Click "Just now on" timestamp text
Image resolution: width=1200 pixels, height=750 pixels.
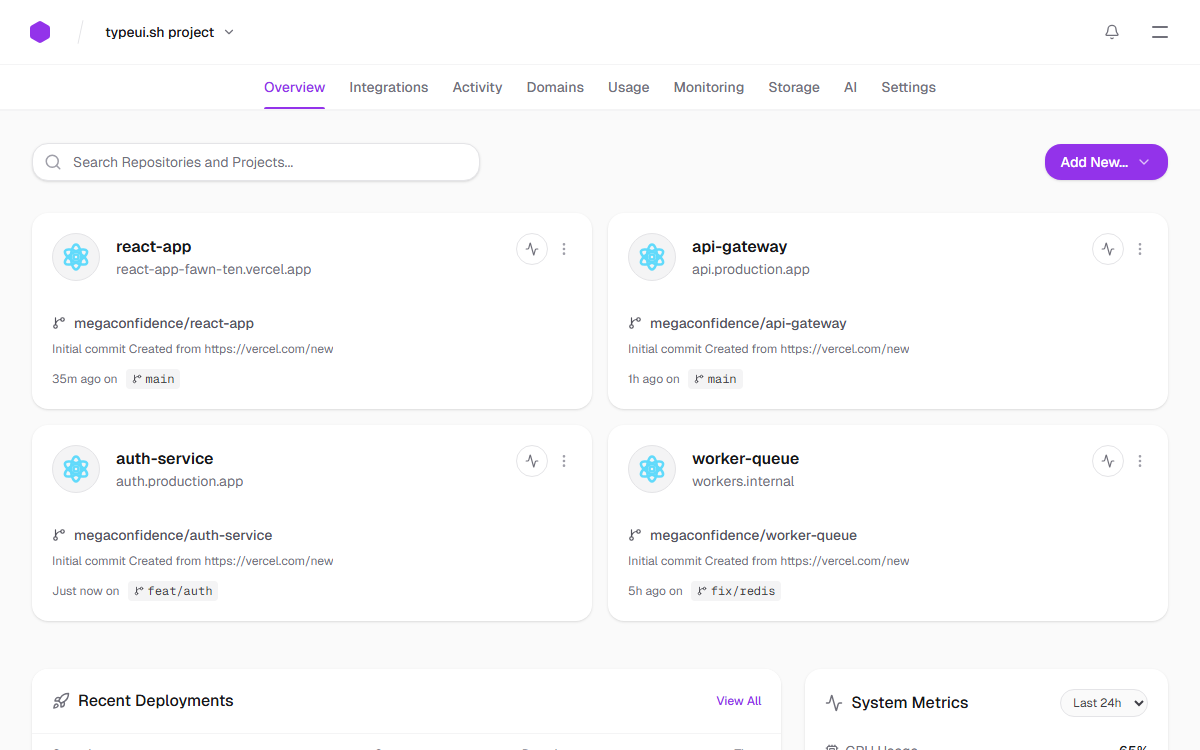pos(86,591)
